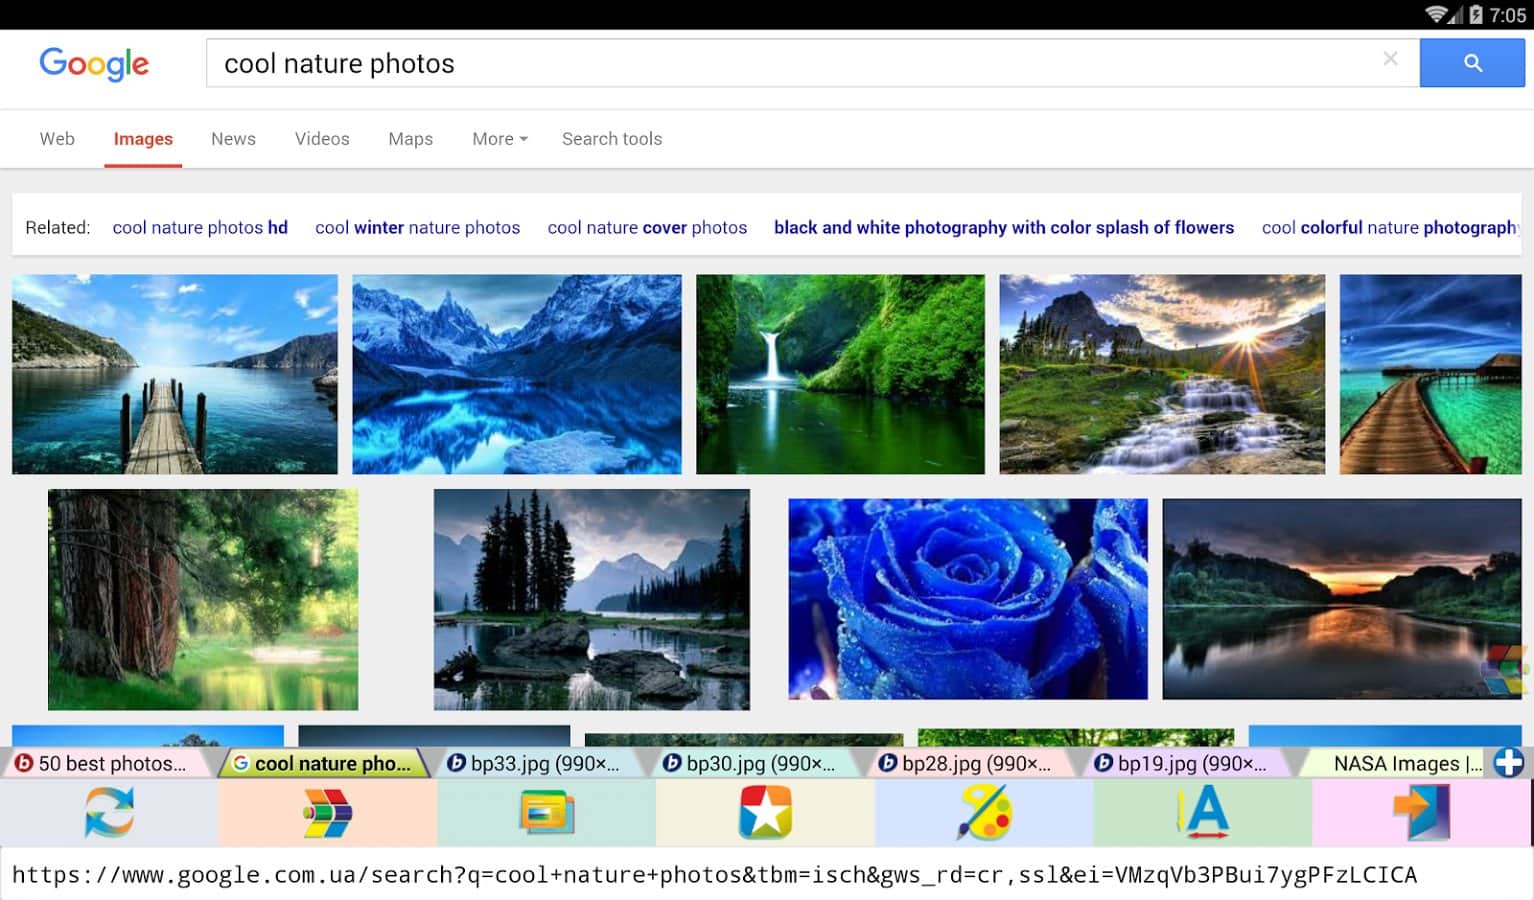The image size is (1534, 900).
Task: Tap the refresh arrows icon in bottom toolbar
Action: click(x=109, y=812)
